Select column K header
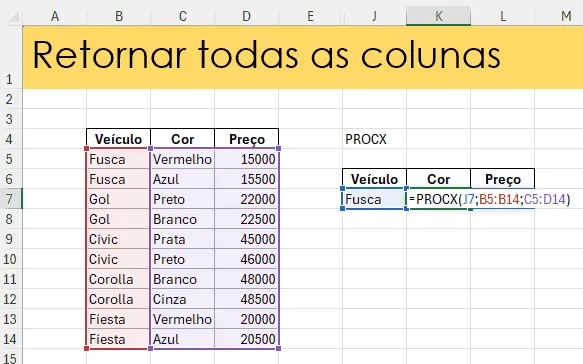The image size is (583, 364). point(438,16)
